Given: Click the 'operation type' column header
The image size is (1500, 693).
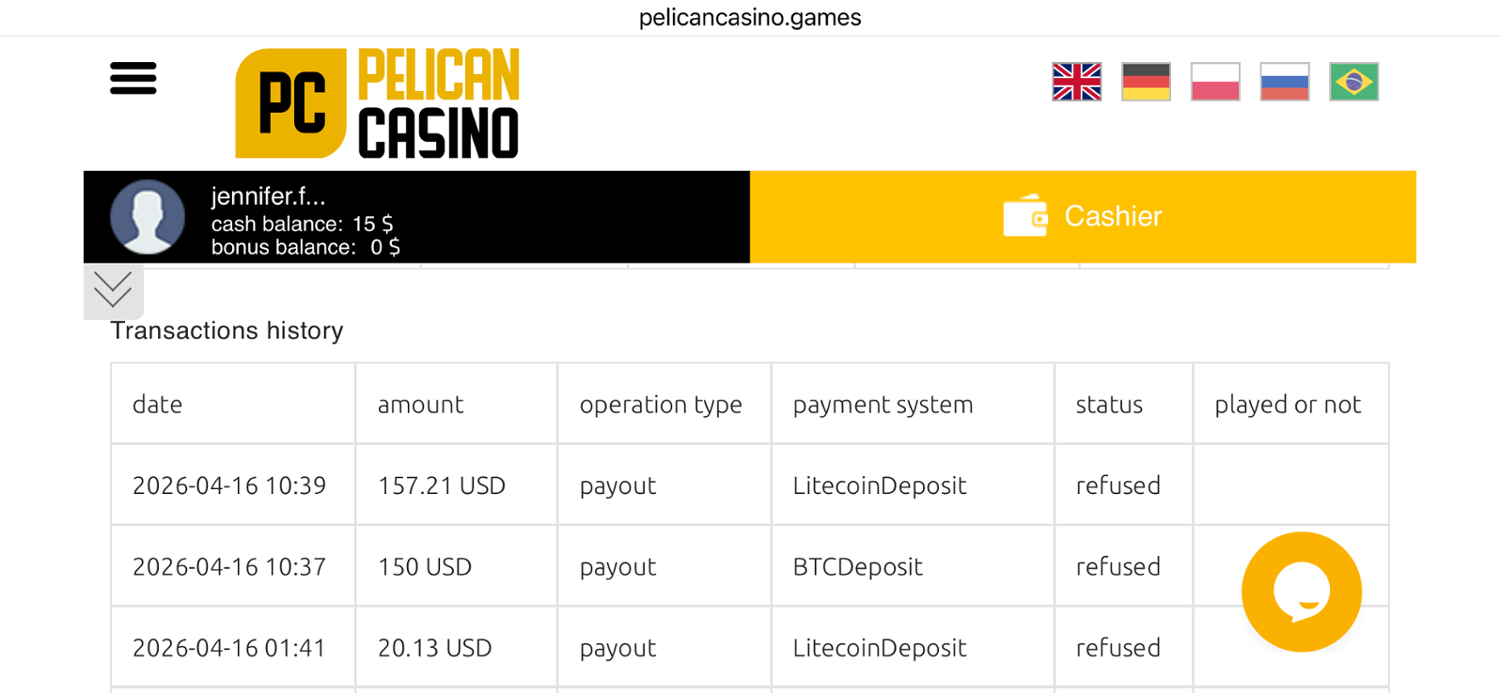Looking at the screenshot, I should [660, 404].
